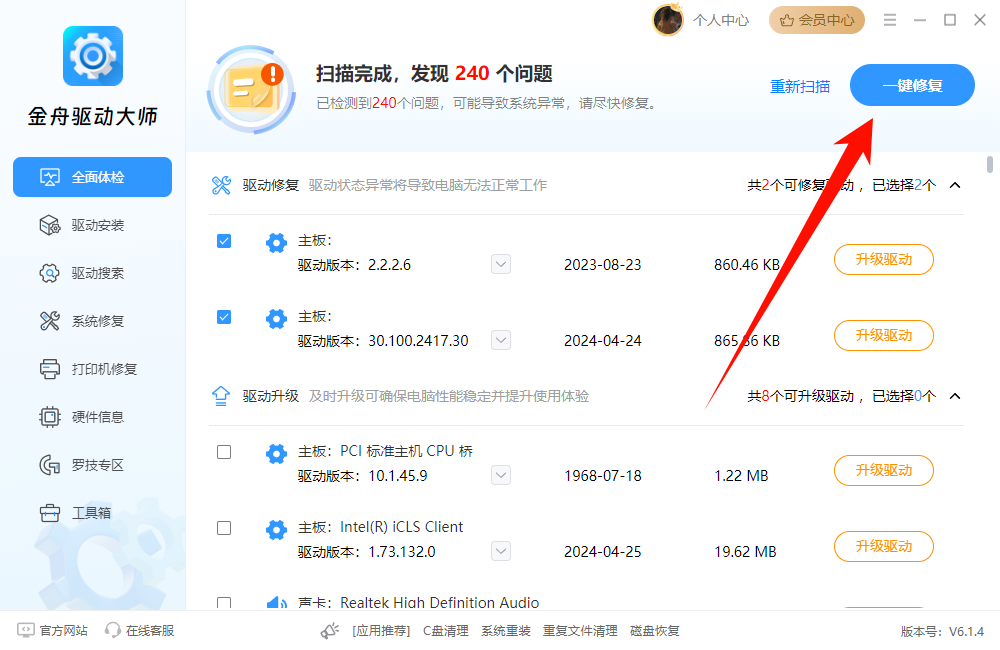This screenshot has width=1000, height=650.
Task: Open the 系统修复 section
Action: 92,321
